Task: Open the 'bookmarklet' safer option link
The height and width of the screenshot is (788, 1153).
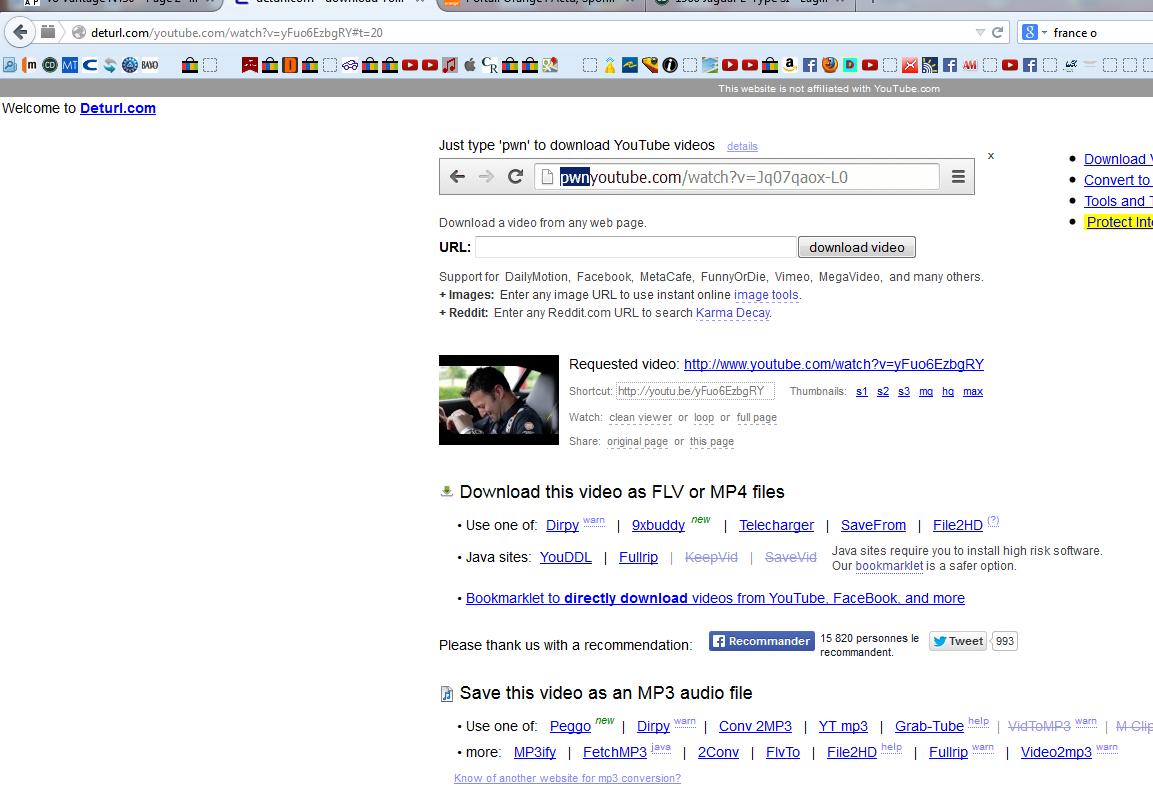Action: point(889,566)
